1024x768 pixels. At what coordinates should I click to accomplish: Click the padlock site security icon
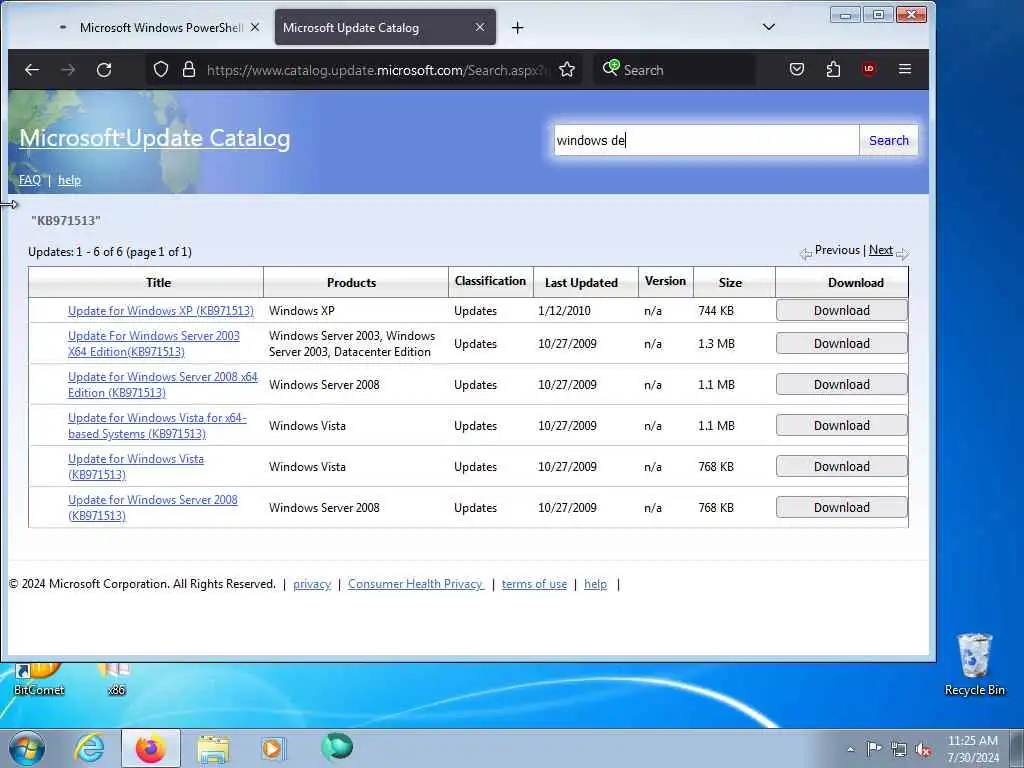pos(189,70)
